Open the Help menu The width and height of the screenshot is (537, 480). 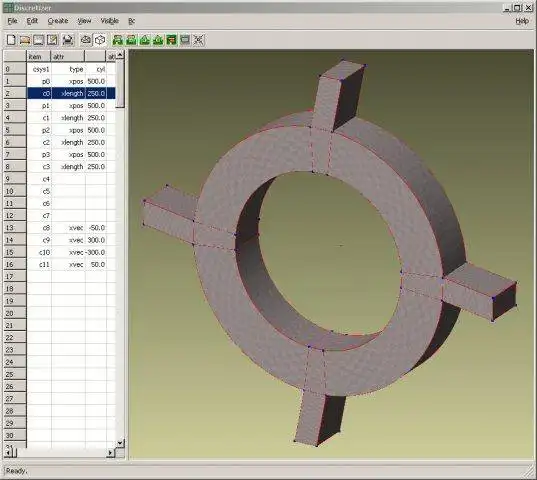[522, 21]
